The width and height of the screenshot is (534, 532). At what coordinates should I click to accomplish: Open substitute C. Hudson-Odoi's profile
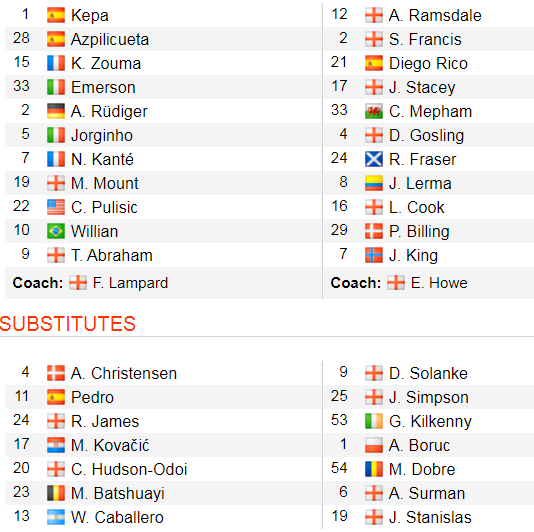tap(129, 469)
